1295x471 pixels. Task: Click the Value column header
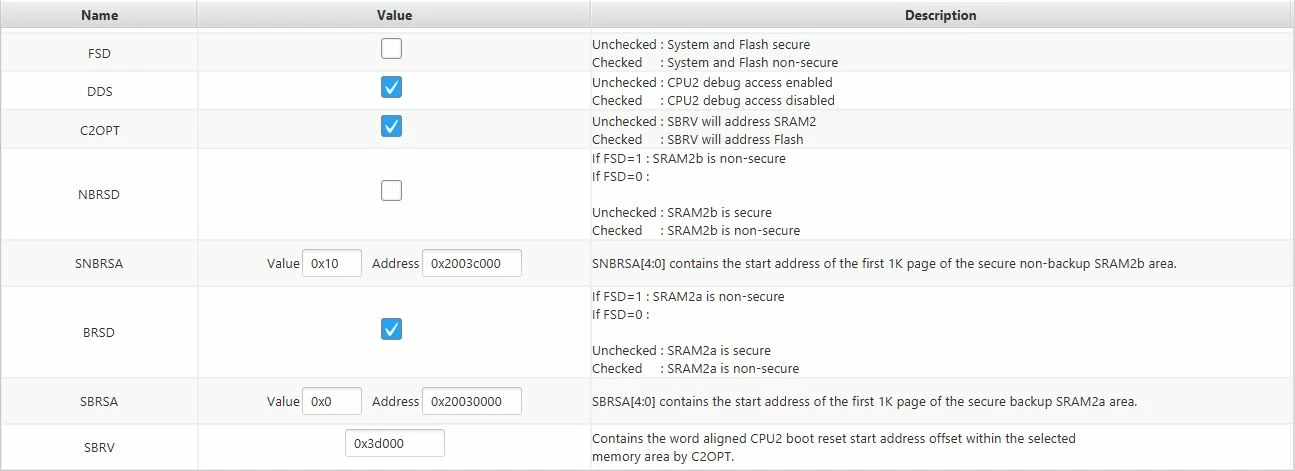click(x=394, y=15)
